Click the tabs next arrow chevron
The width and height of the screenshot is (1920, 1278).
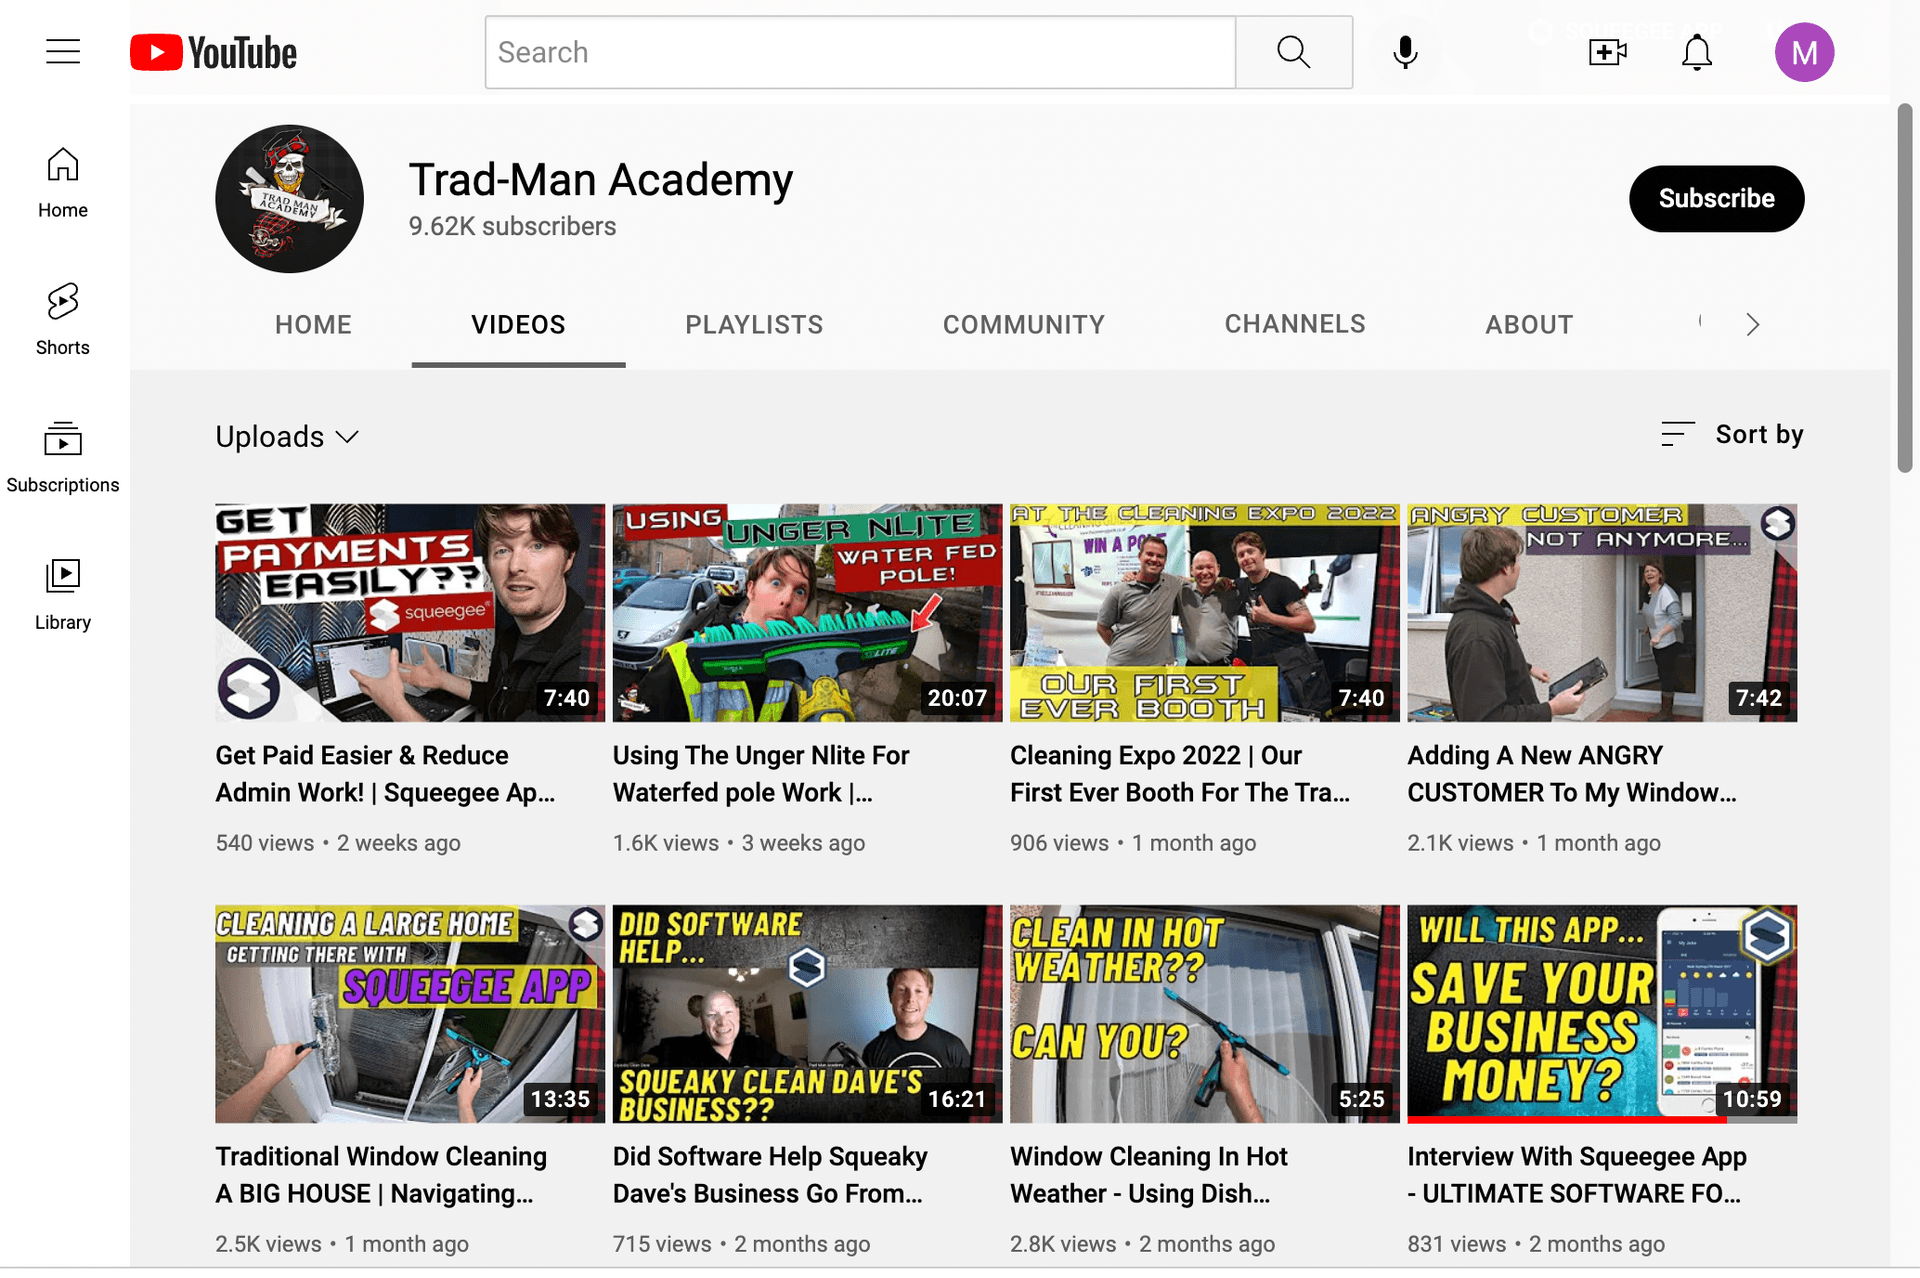point(1752,324)
